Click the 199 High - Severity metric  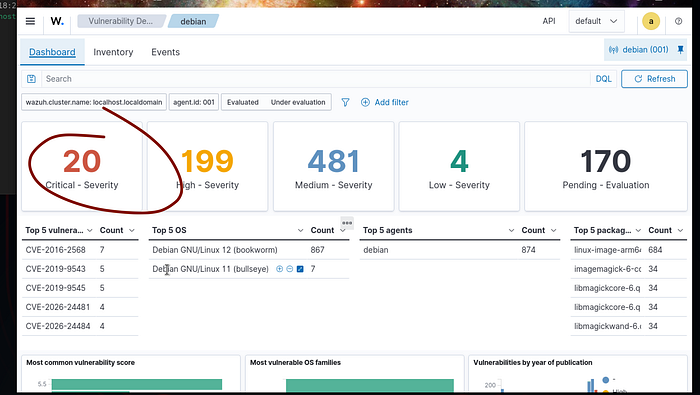[x=208, y=166]
